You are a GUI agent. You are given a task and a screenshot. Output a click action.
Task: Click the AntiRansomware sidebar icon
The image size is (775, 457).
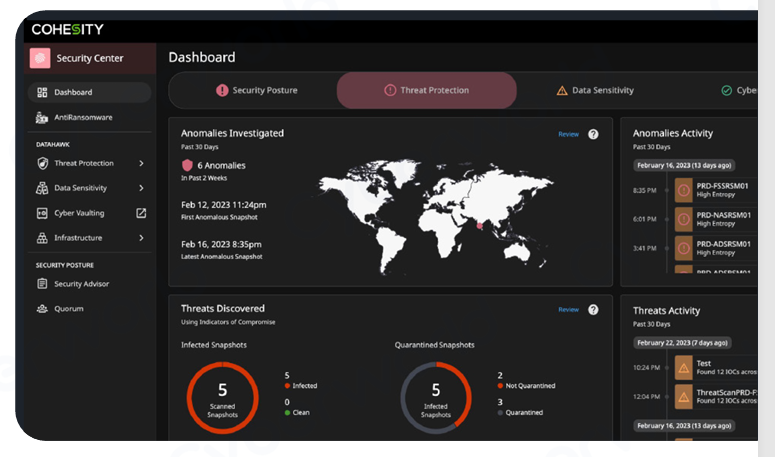pos(42,118)
